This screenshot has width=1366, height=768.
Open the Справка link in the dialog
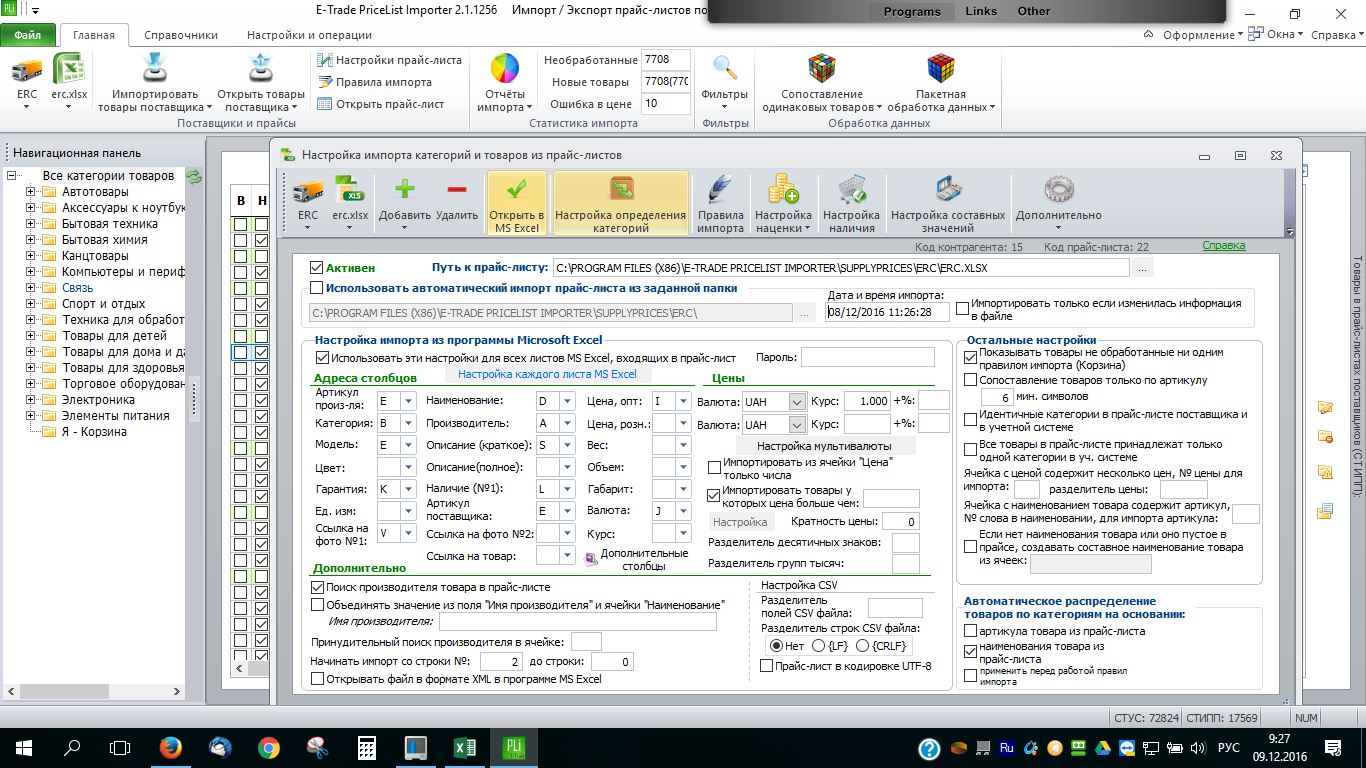tap(1224, 246)
